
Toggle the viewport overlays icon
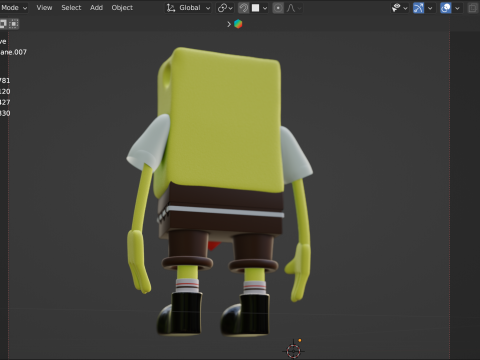coord(446,8)
